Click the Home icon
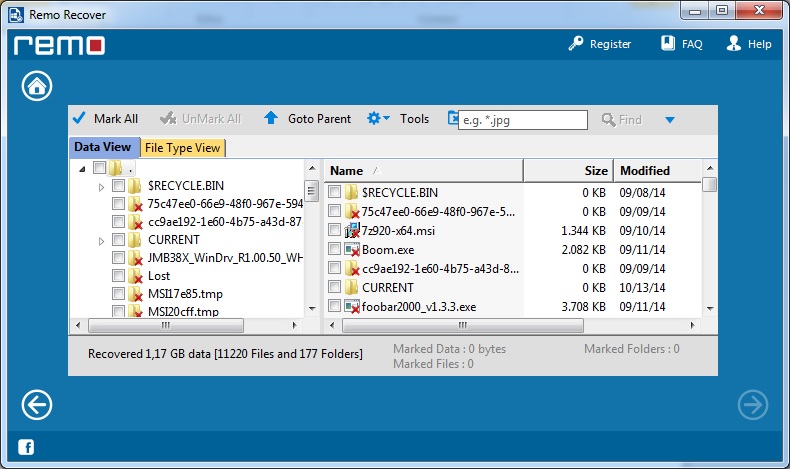790x469 pixels. [x=37, y=86]
